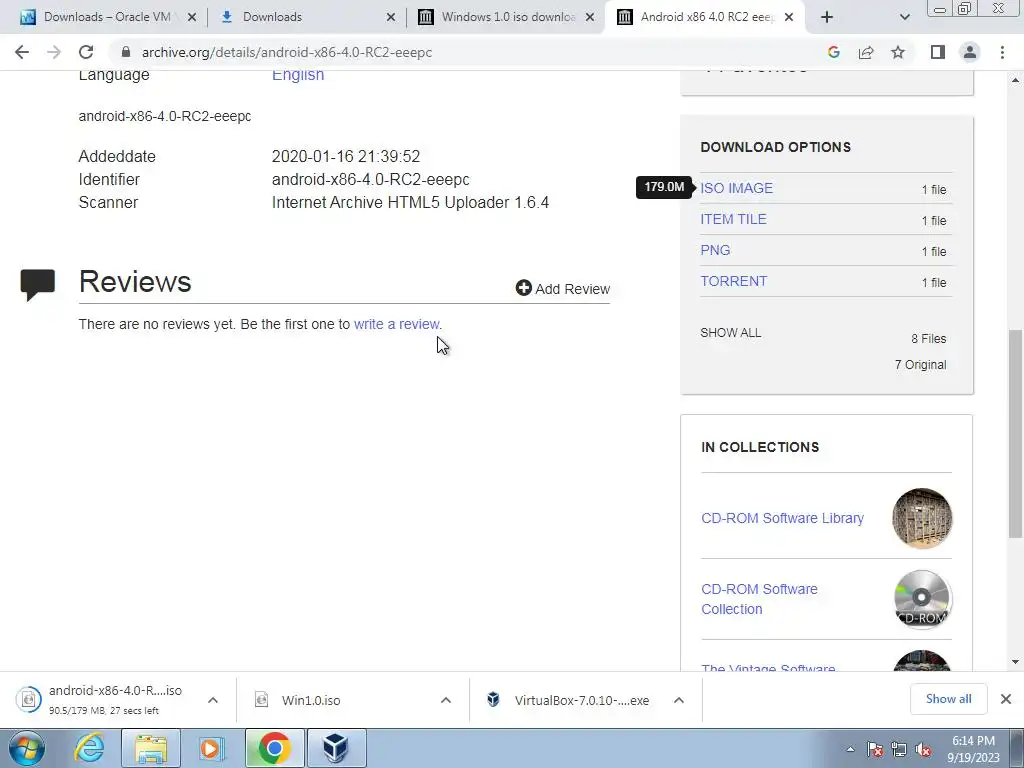Viewport: 1024px width, 768px height.
Task: Close the downloads bar
Action: click(x=1006, y=699)
